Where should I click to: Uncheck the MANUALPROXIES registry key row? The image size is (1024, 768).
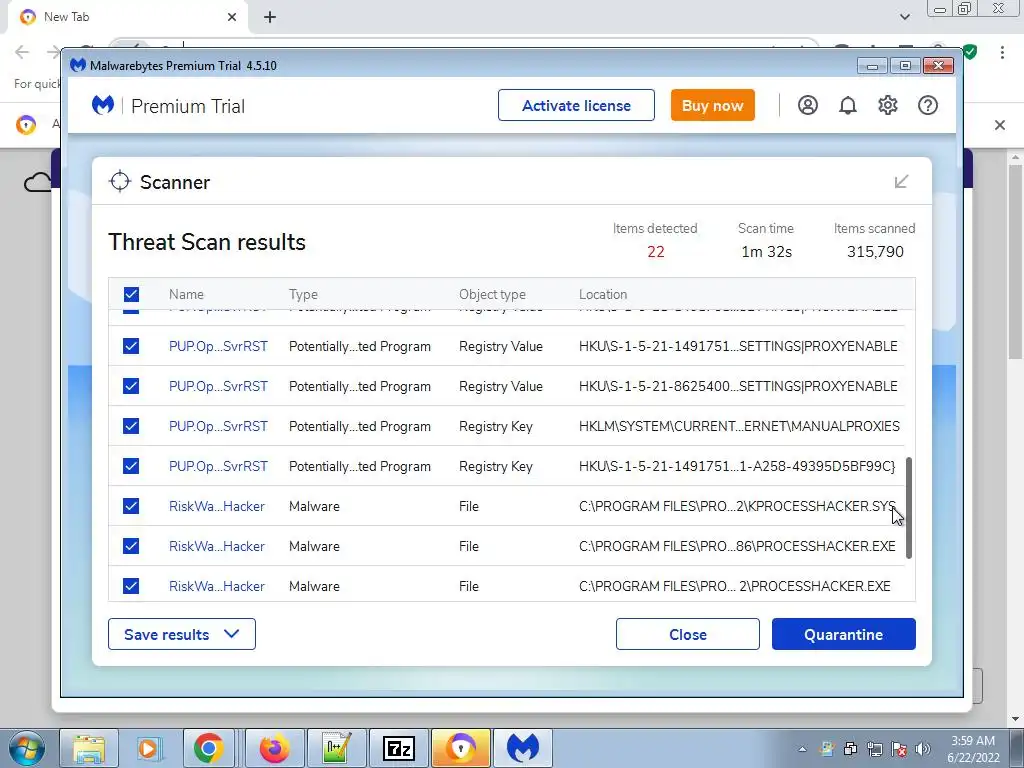tap(131, 426)
